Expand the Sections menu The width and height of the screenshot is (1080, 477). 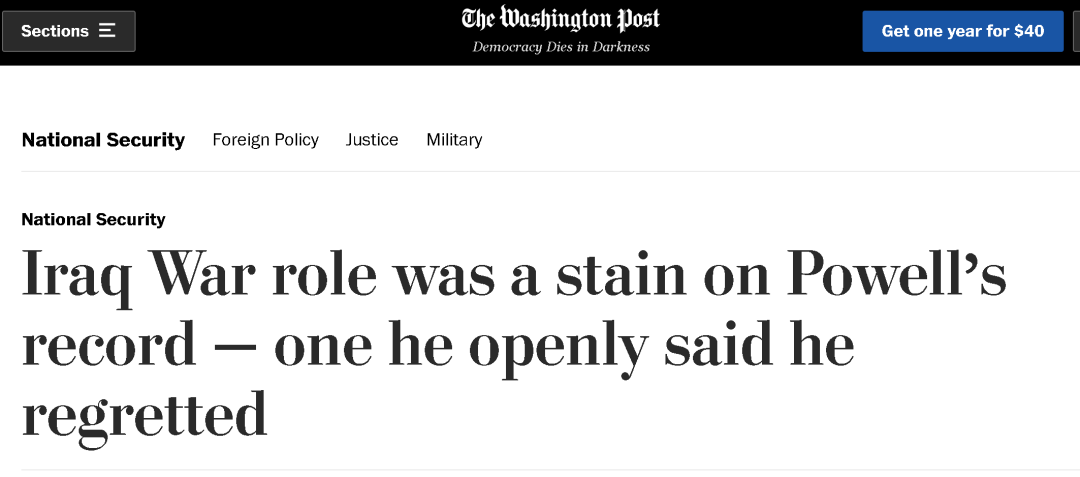[x=68, y=31]
